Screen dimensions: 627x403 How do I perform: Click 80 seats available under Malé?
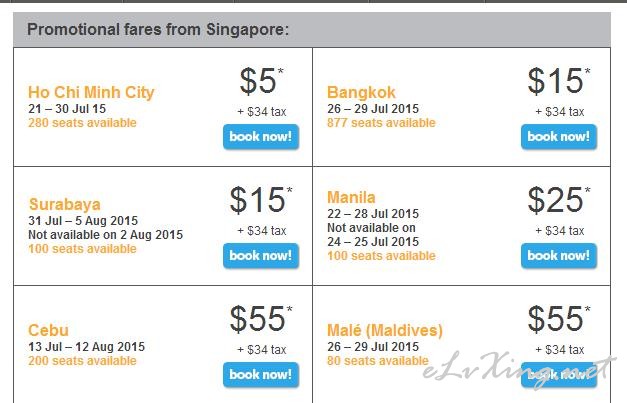[x=377, y=361]
